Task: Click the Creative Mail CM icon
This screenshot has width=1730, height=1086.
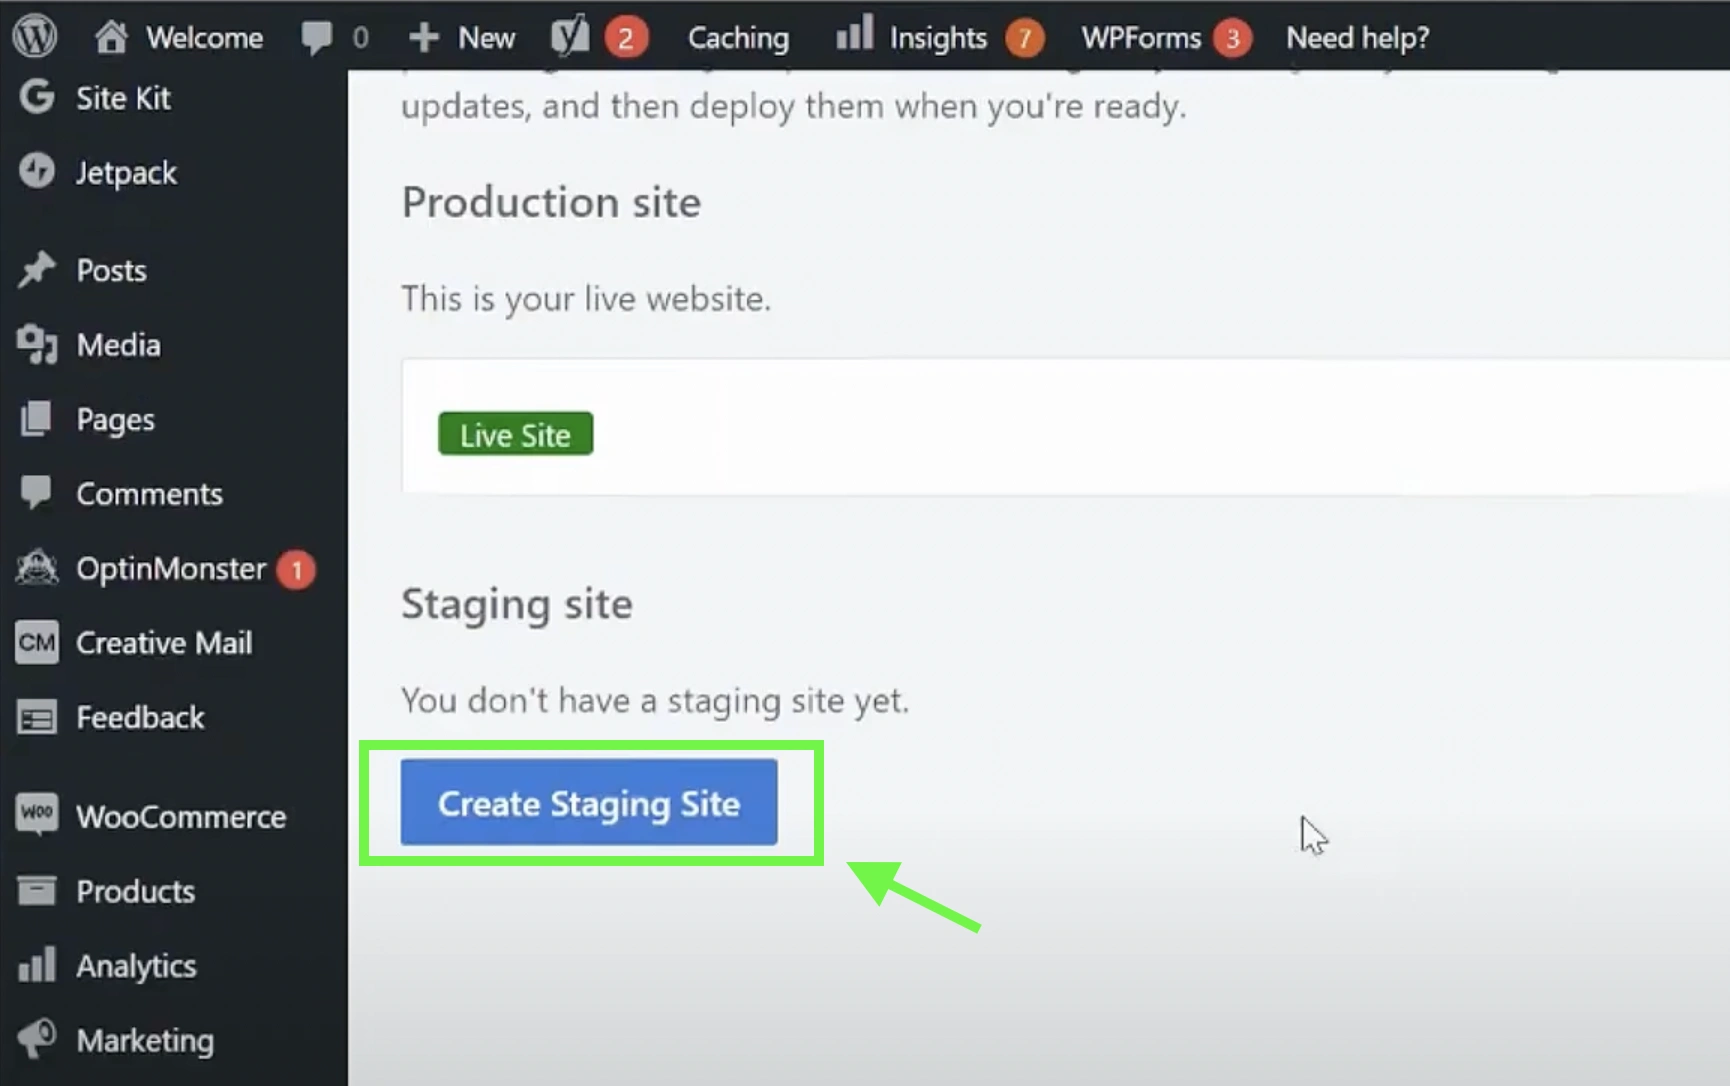Action: pyautogui.click(x=37, y=642)
